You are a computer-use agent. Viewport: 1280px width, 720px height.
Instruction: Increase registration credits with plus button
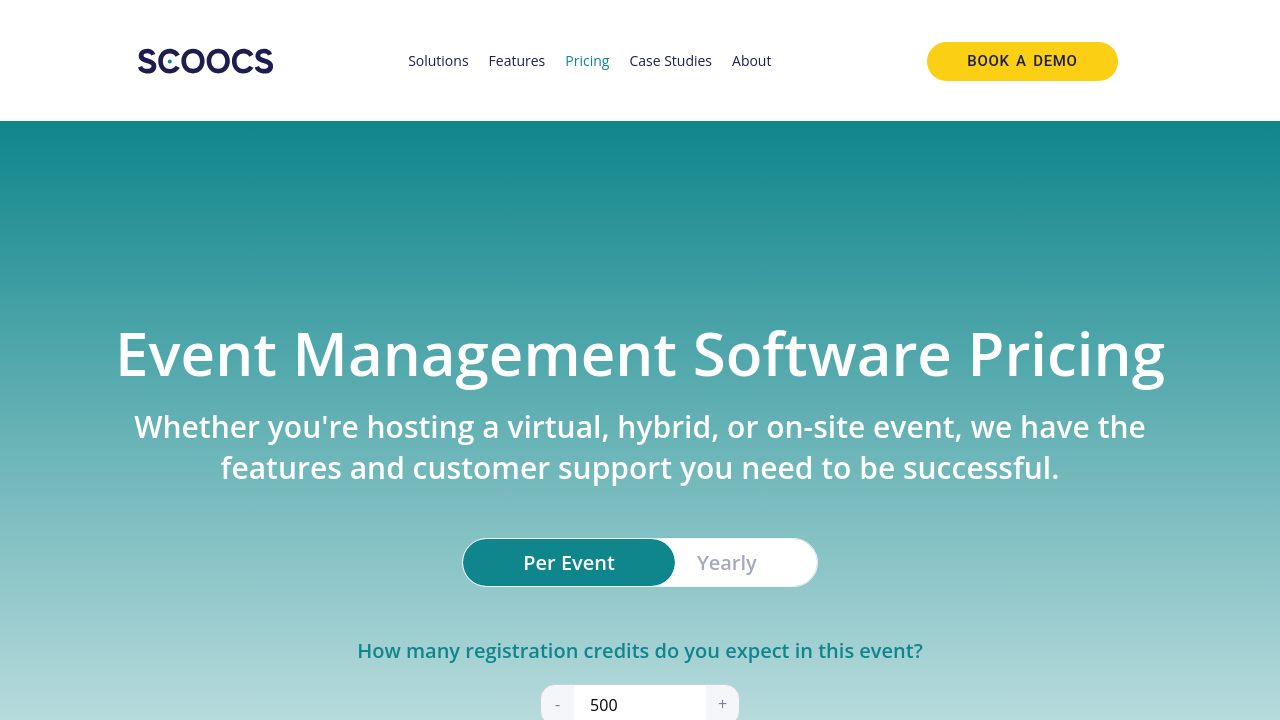722,704
